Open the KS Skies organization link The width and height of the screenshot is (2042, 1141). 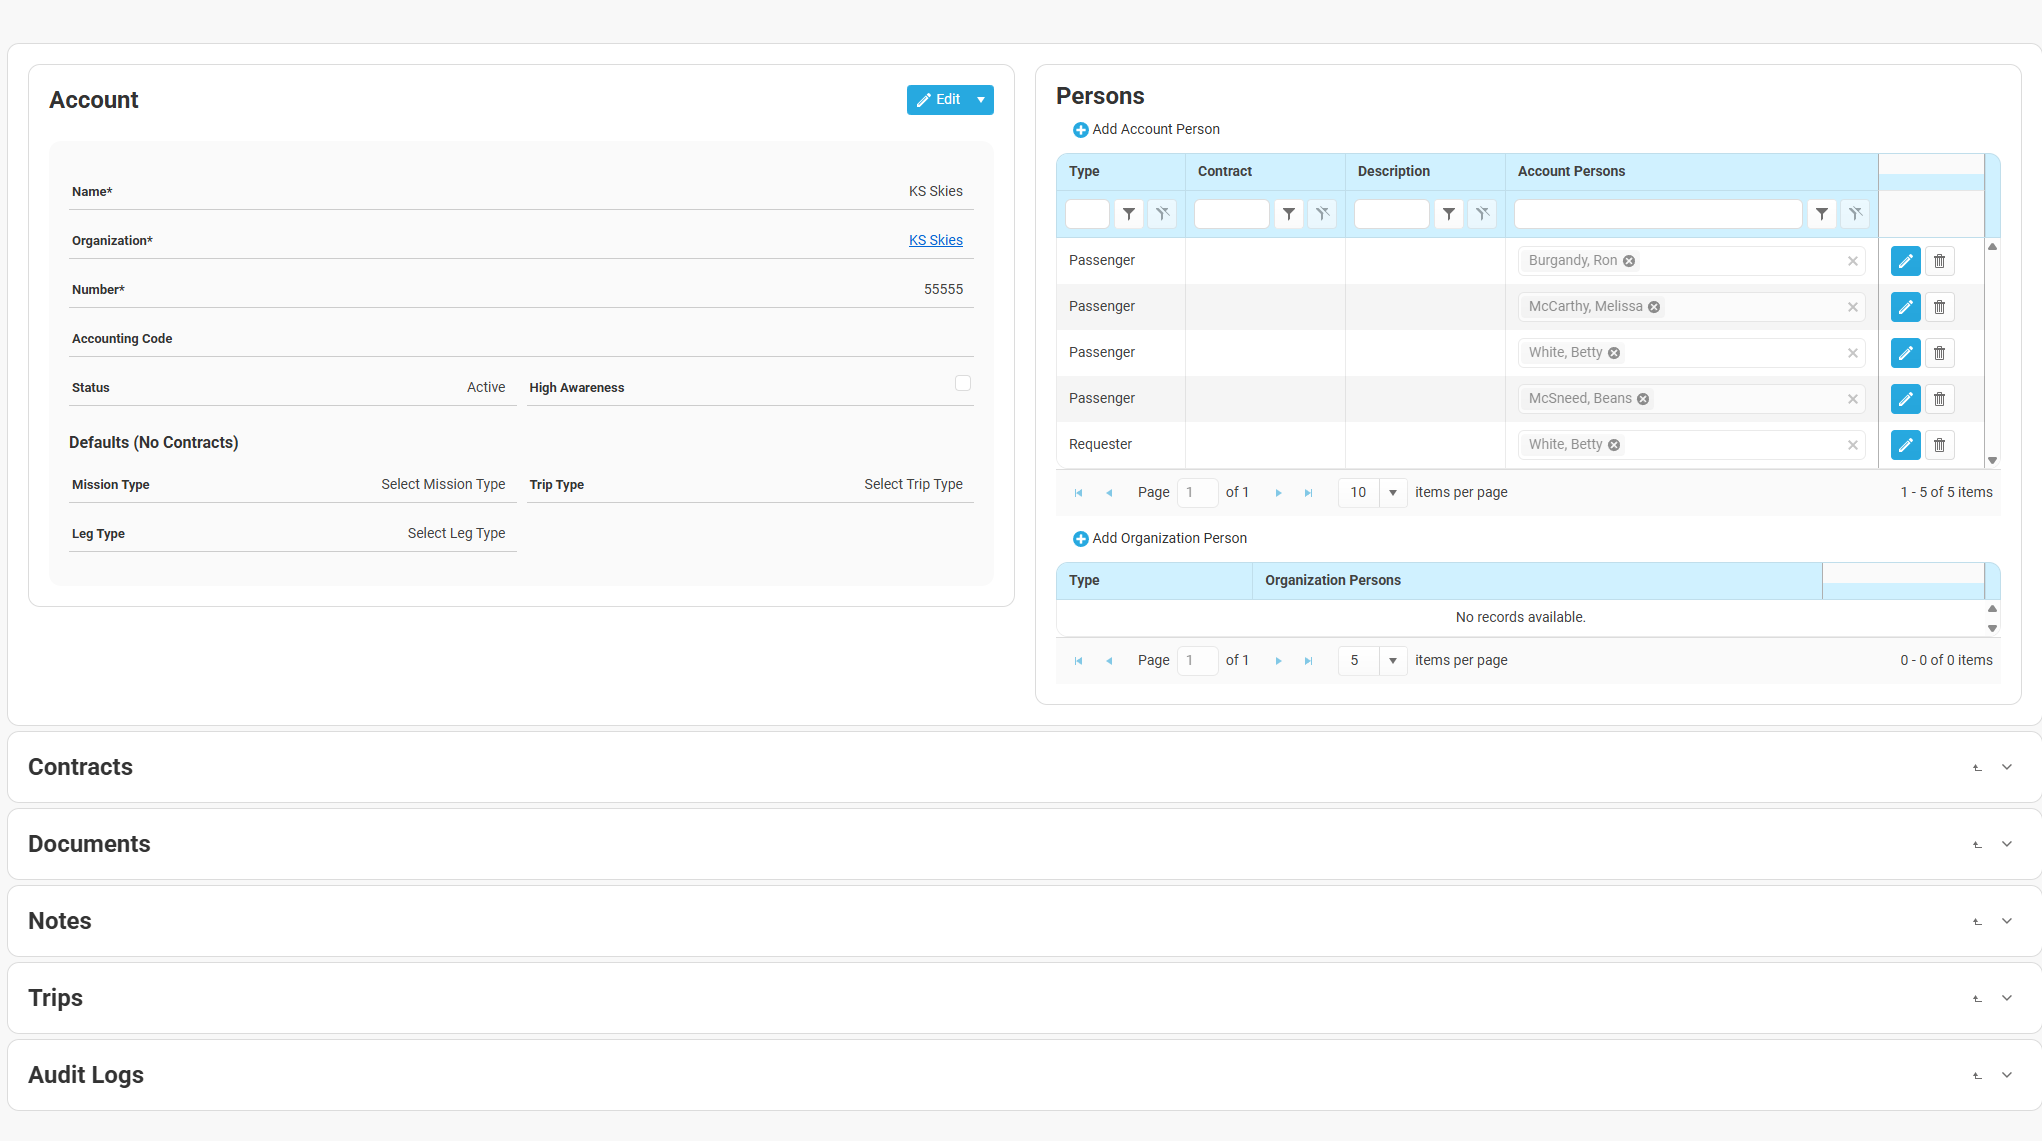[x=935, y=240]
